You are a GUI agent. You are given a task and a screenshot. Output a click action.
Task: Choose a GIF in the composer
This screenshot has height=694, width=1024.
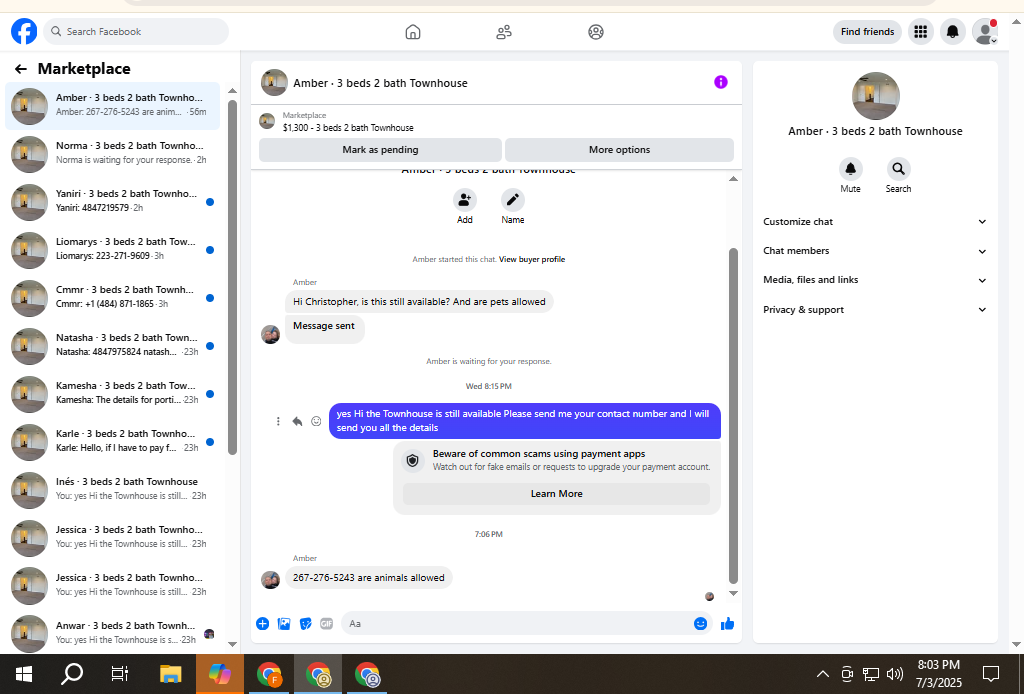[327, 623]
